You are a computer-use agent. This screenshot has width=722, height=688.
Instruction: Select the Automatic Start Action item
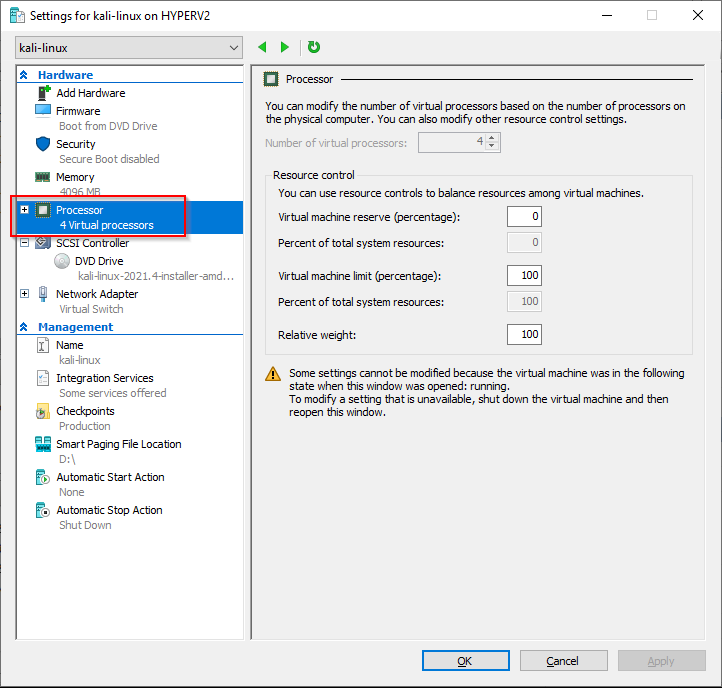(43, 477)
